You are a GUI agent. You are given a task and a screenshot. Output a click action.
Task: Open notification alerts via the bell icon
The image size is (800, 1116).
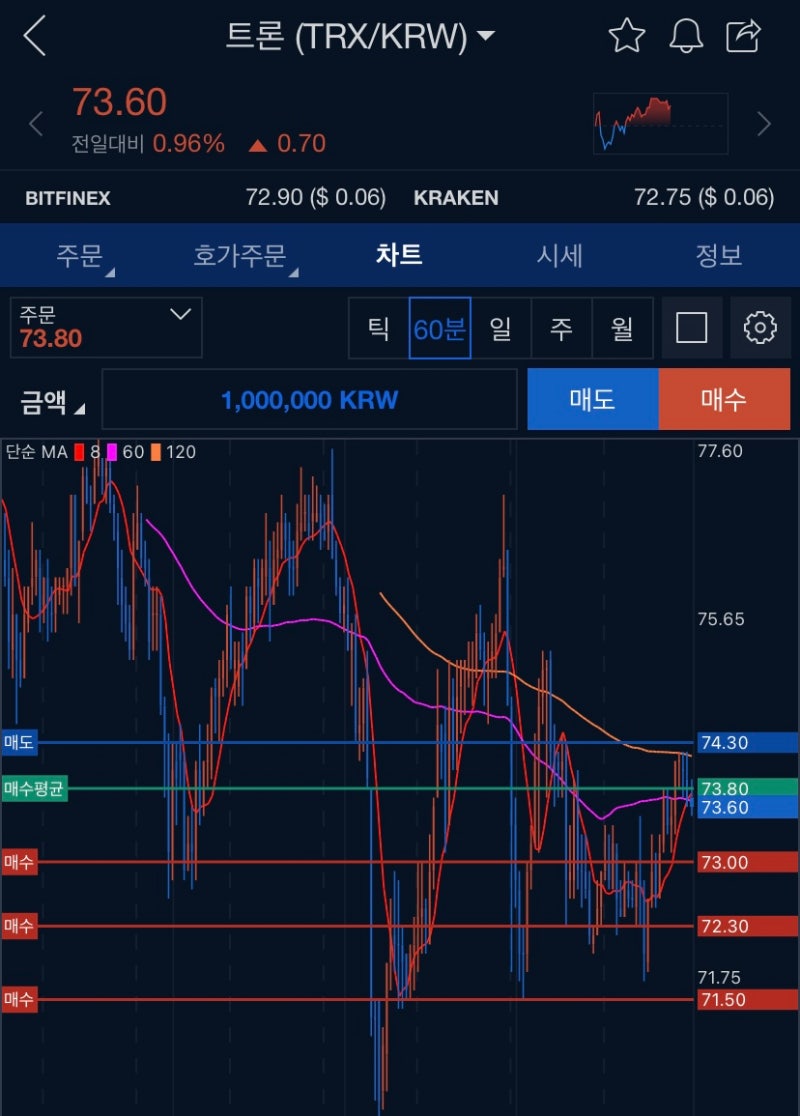tap(685, 34)
